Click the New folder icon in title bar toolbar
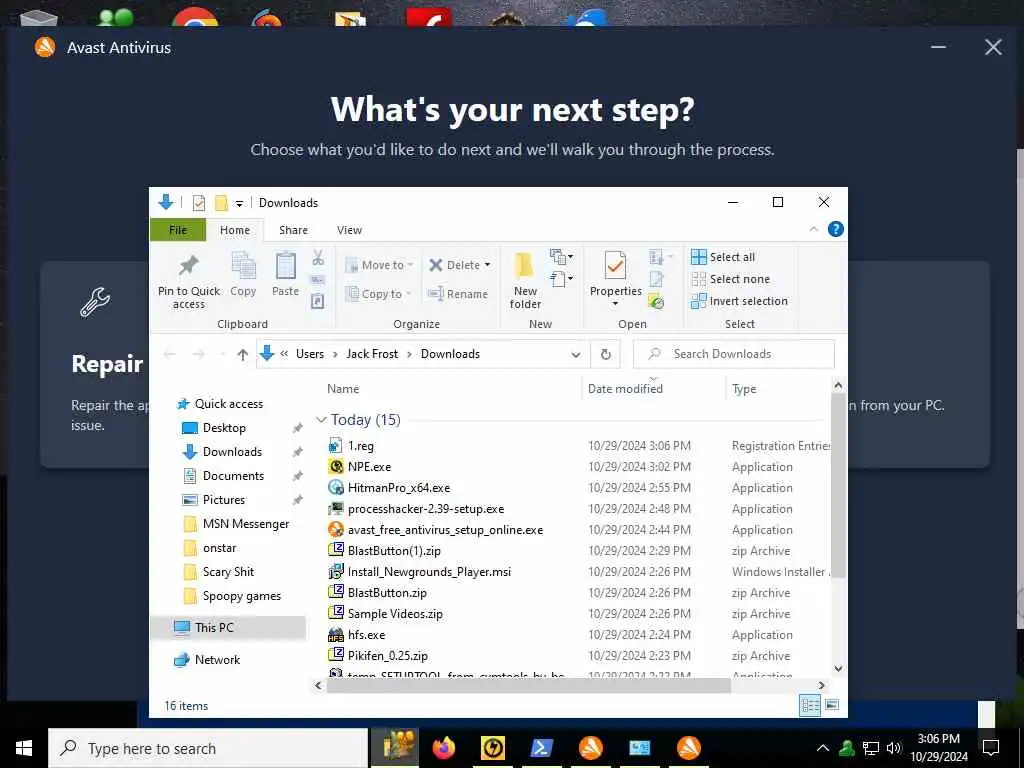1024x768 pixels. [x=221, y=203]
